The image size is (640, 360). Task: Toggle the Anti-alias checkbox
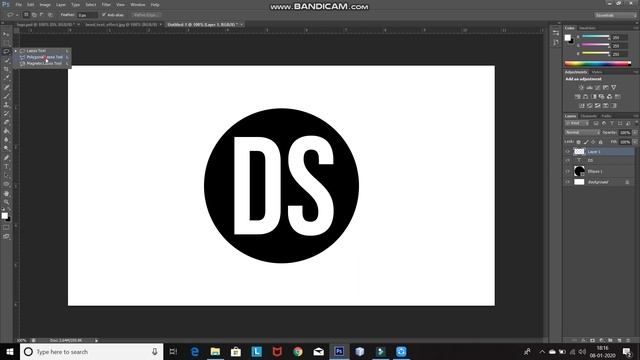(104, 15)
